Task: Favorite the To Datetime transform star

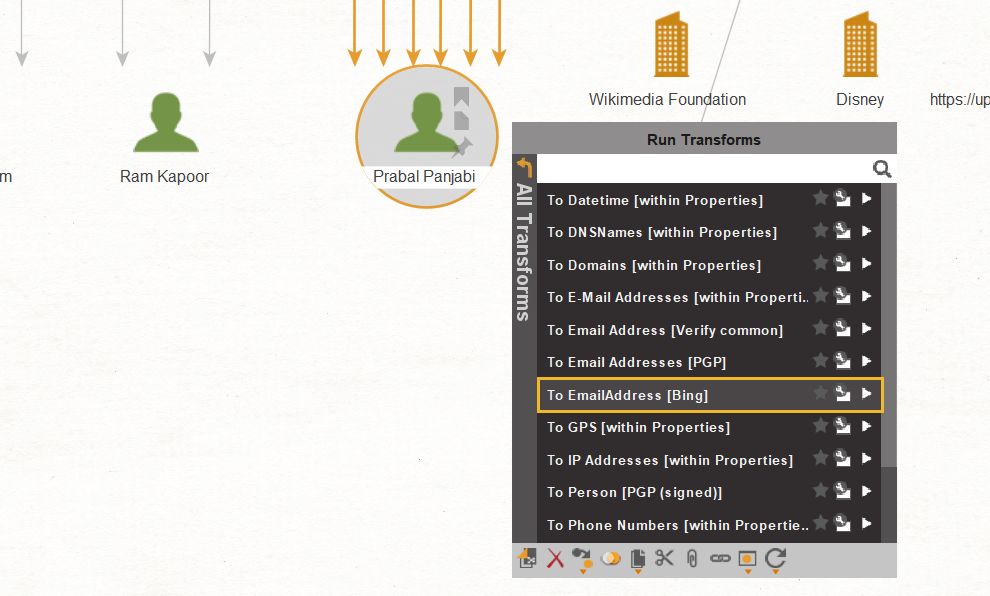Action: (820, 198)
